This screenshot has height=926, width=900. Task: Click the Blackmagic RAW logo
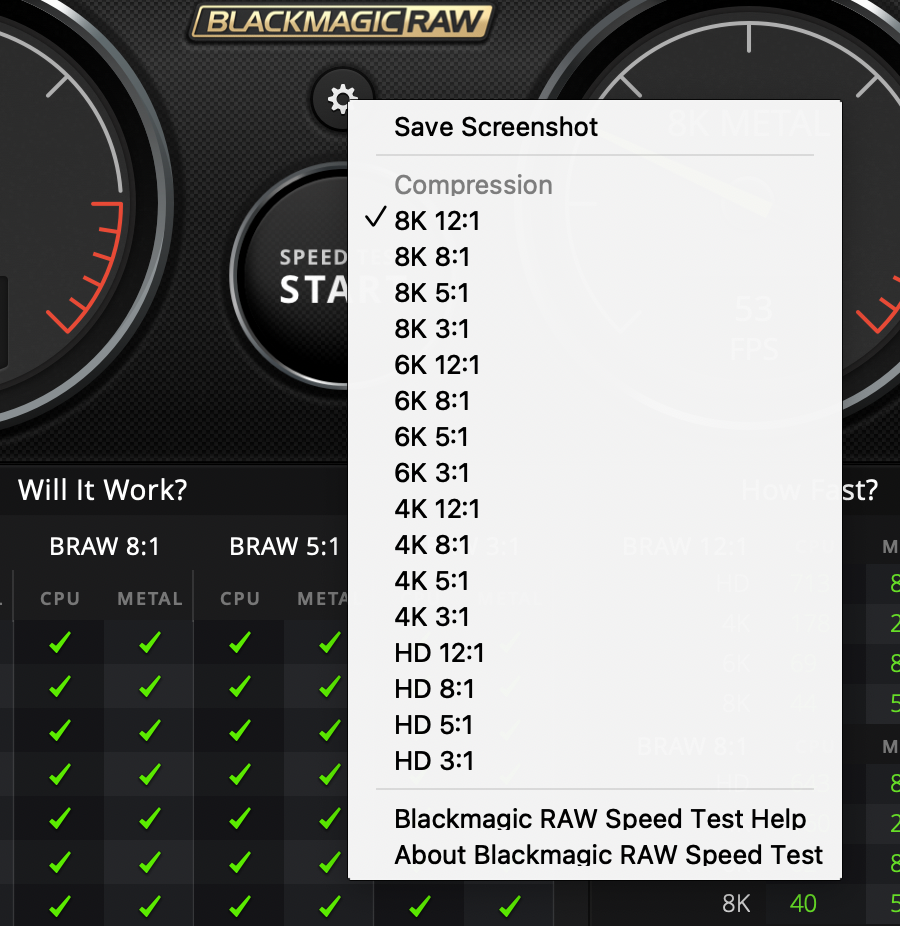(340, 23)
